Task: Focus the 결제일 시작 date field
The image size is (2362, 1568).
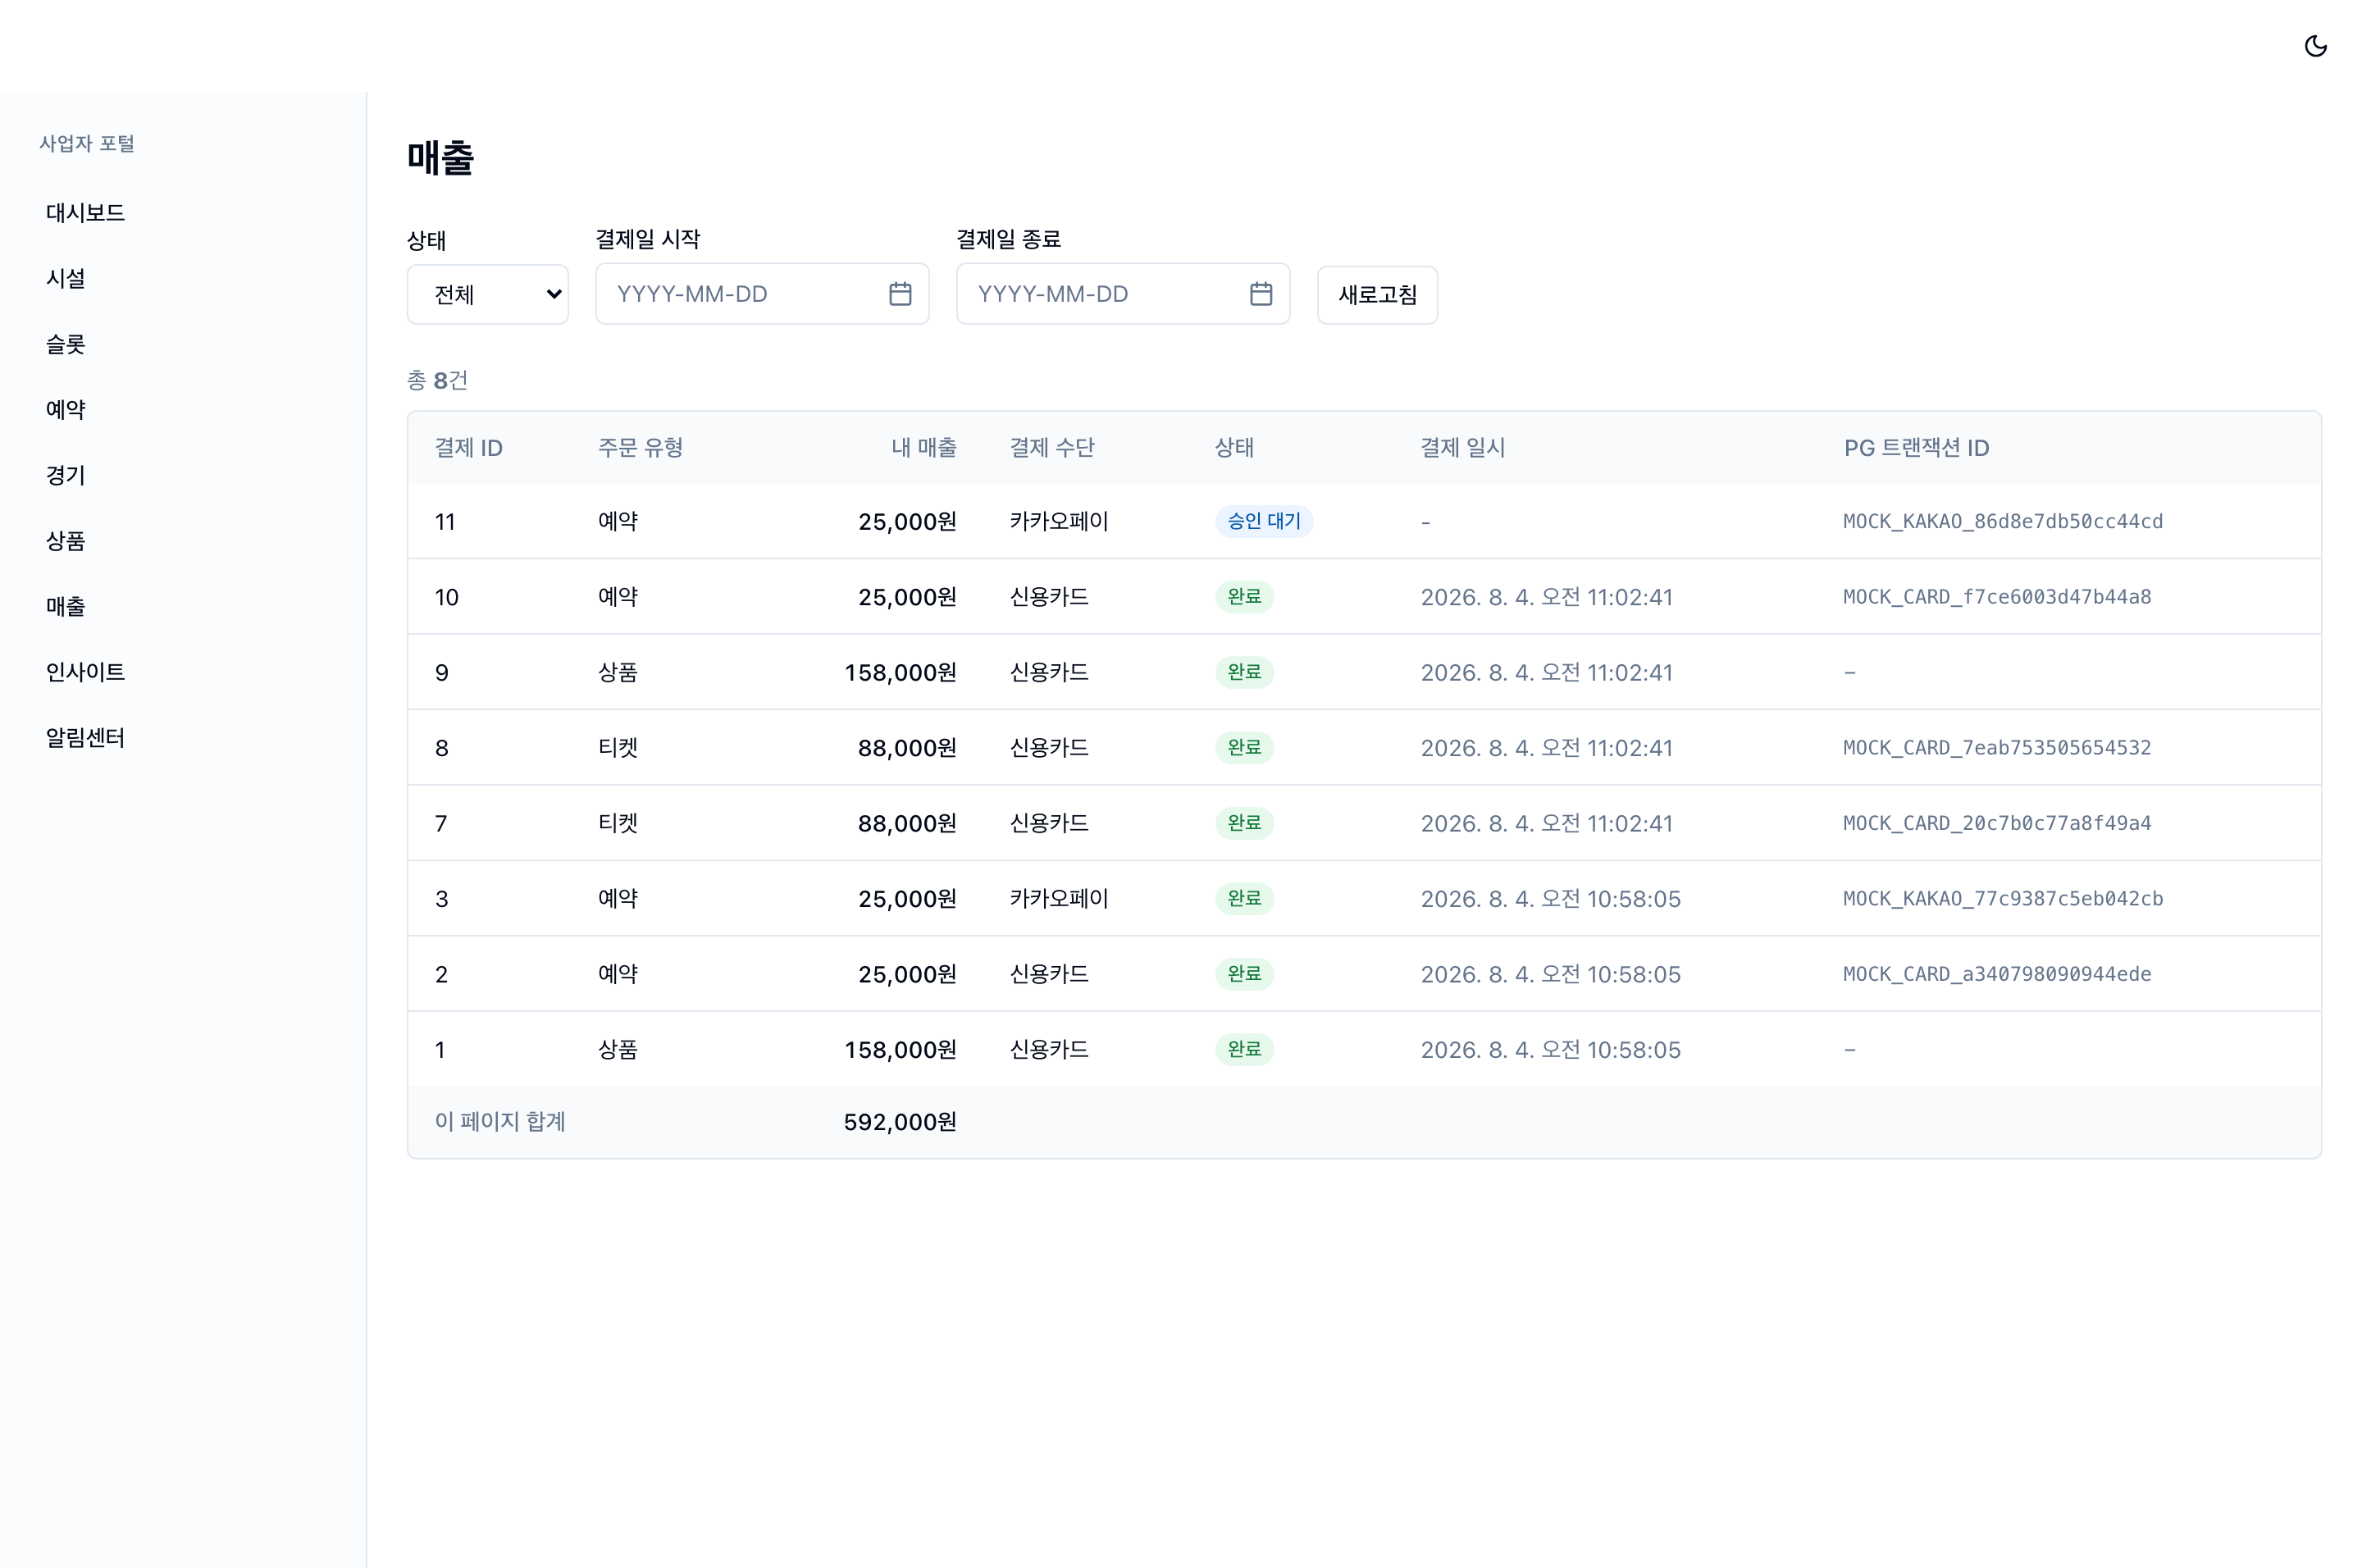Action: (x=762, y=294)
